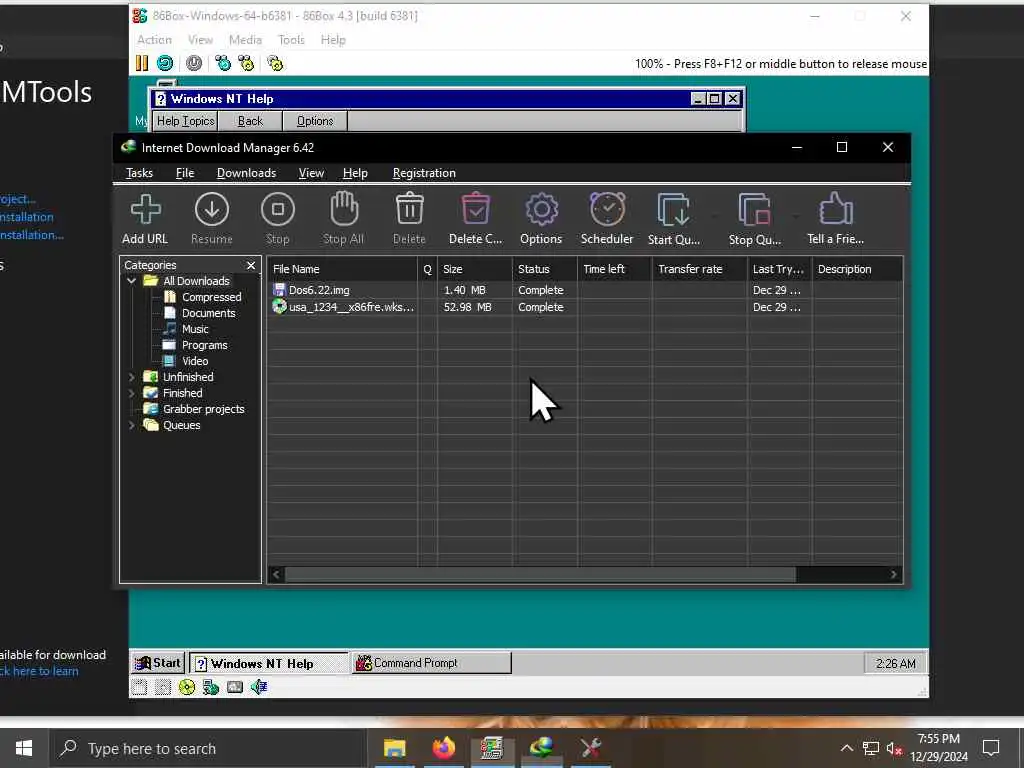Collapse the All Downloads tree node
The image size is (1024, 768).
pyautogui.click(x=131, y=281)
